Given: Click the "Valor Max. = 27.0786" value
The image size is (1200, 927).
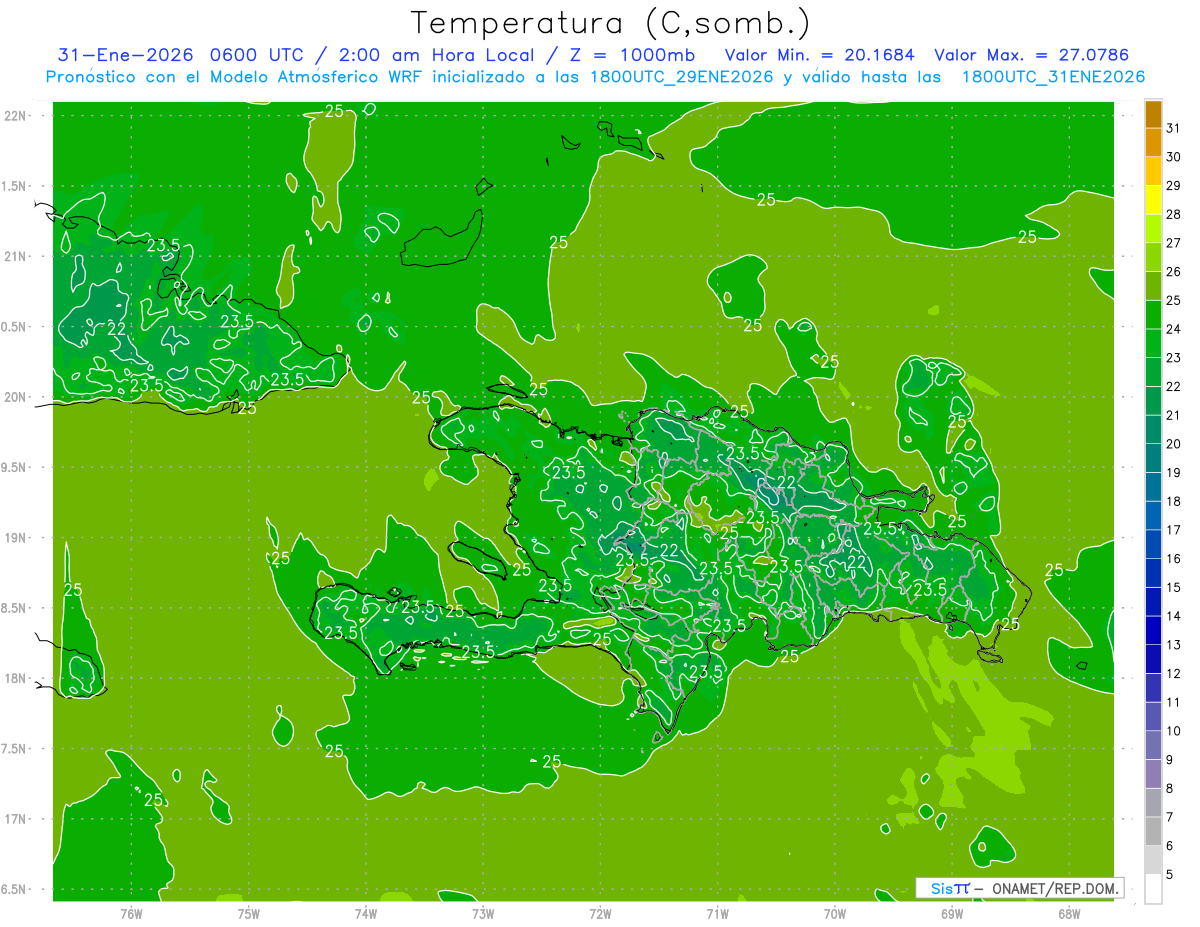Looking at the screenshot, I should coord(1031,54).
